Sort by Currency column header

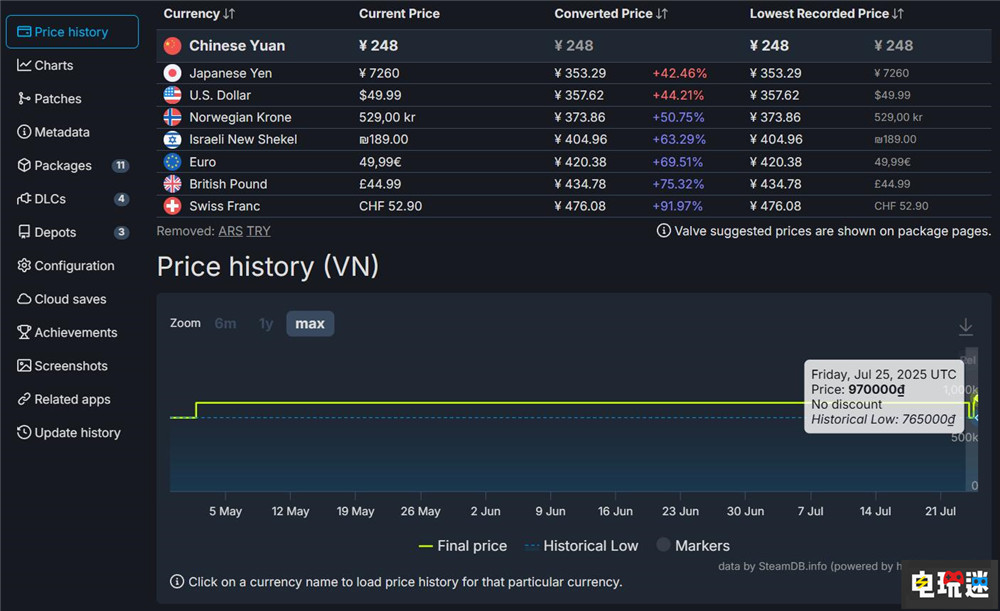tap(199, 14)
